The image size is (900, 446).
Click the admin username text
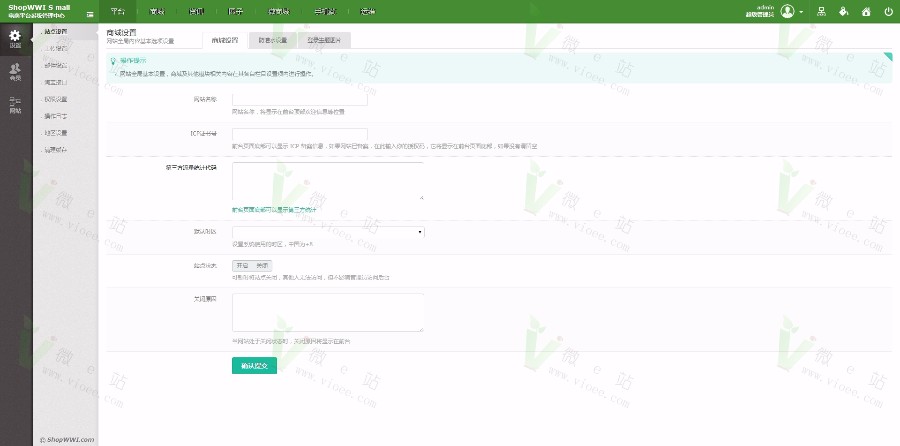(766, 7)
